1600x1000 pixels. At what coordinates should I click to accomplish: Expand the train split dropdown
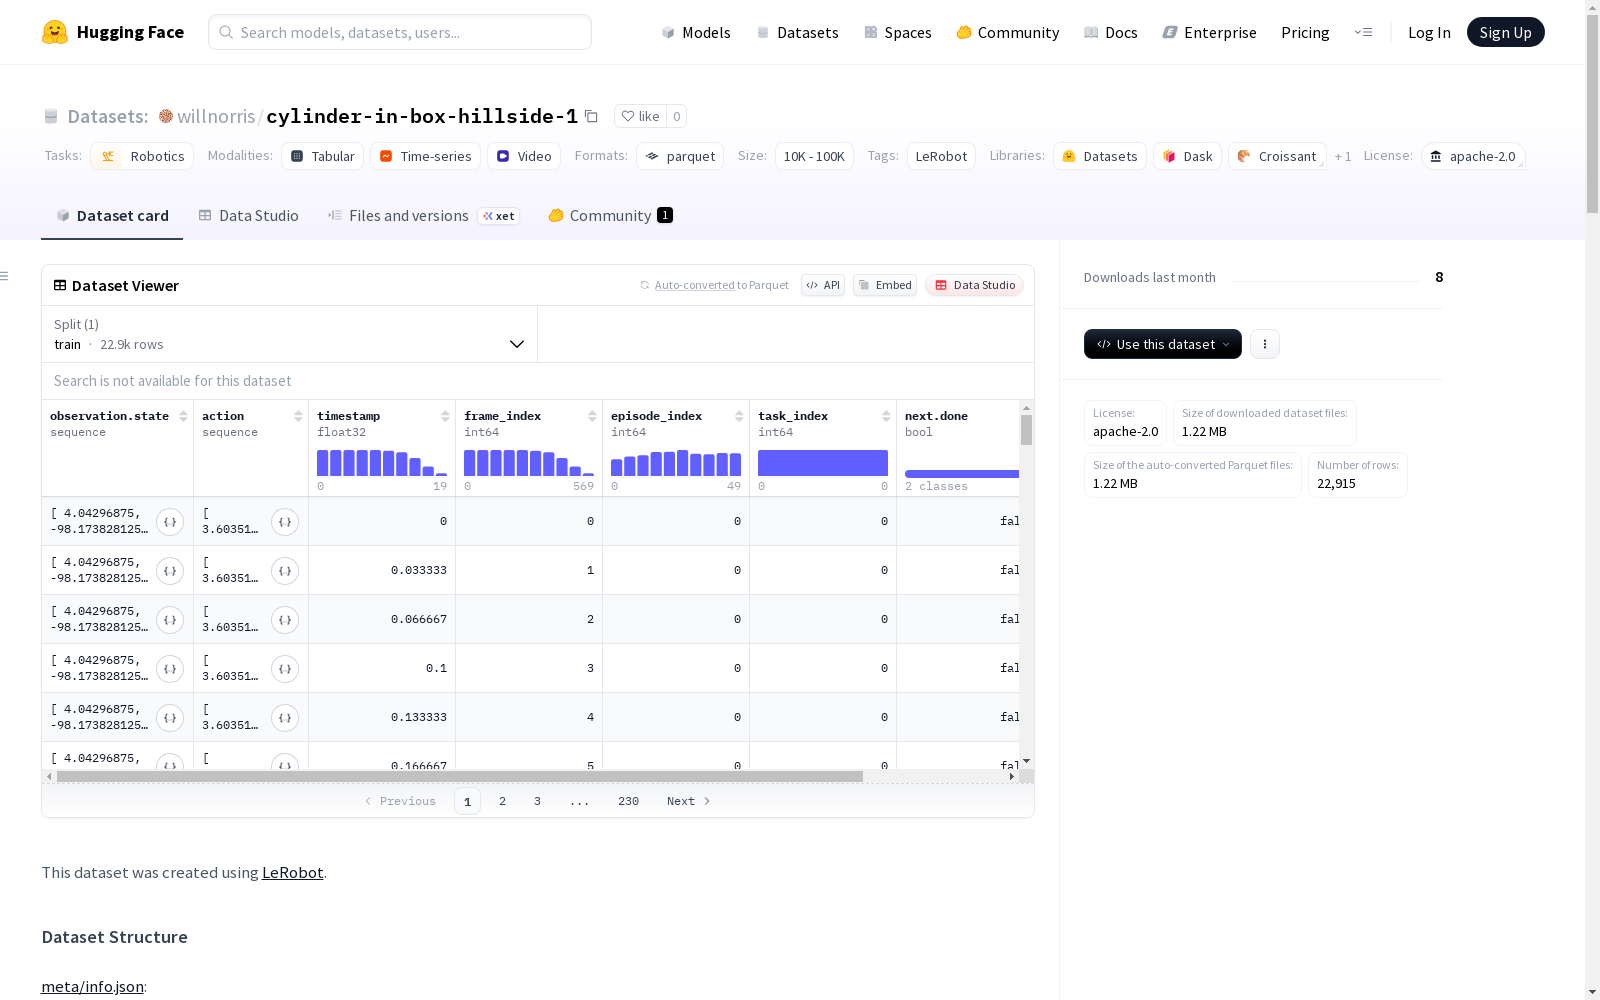pos(290,334)
